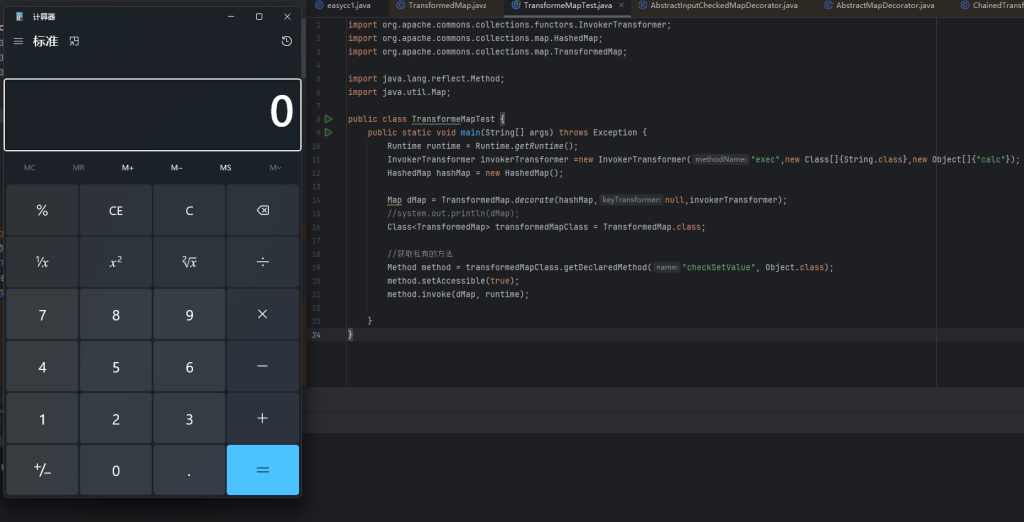
Task: Click the calculator display showing 0
Action: tap(152, 114)
